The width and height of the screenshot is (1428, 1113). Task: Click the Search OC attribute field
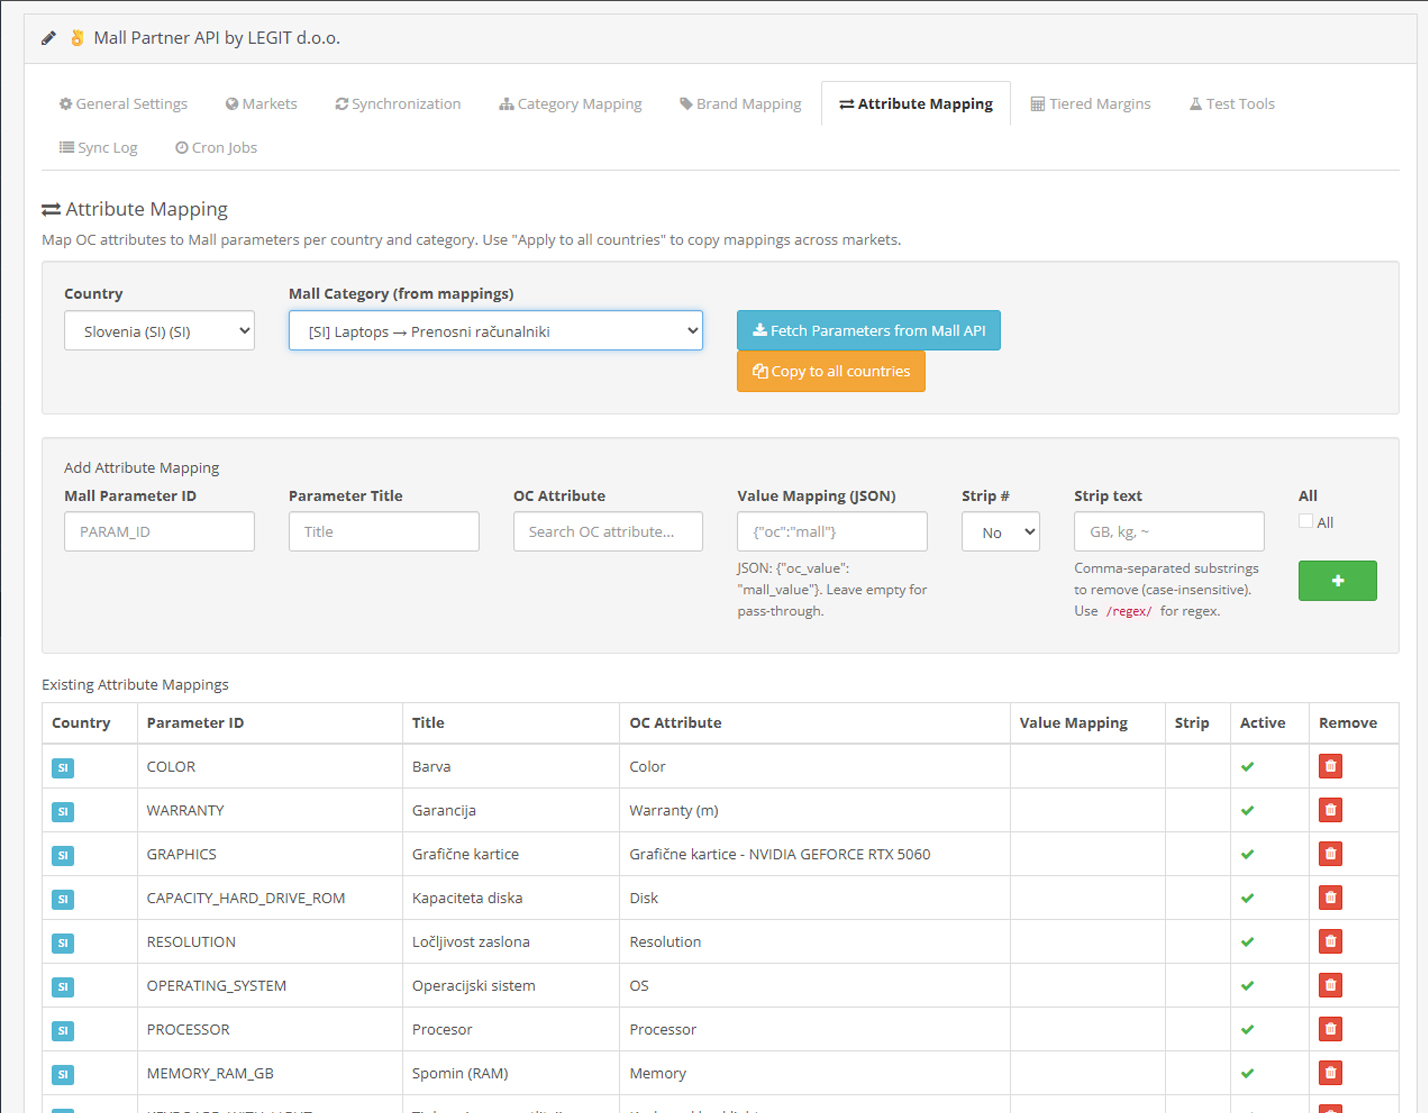608,532
